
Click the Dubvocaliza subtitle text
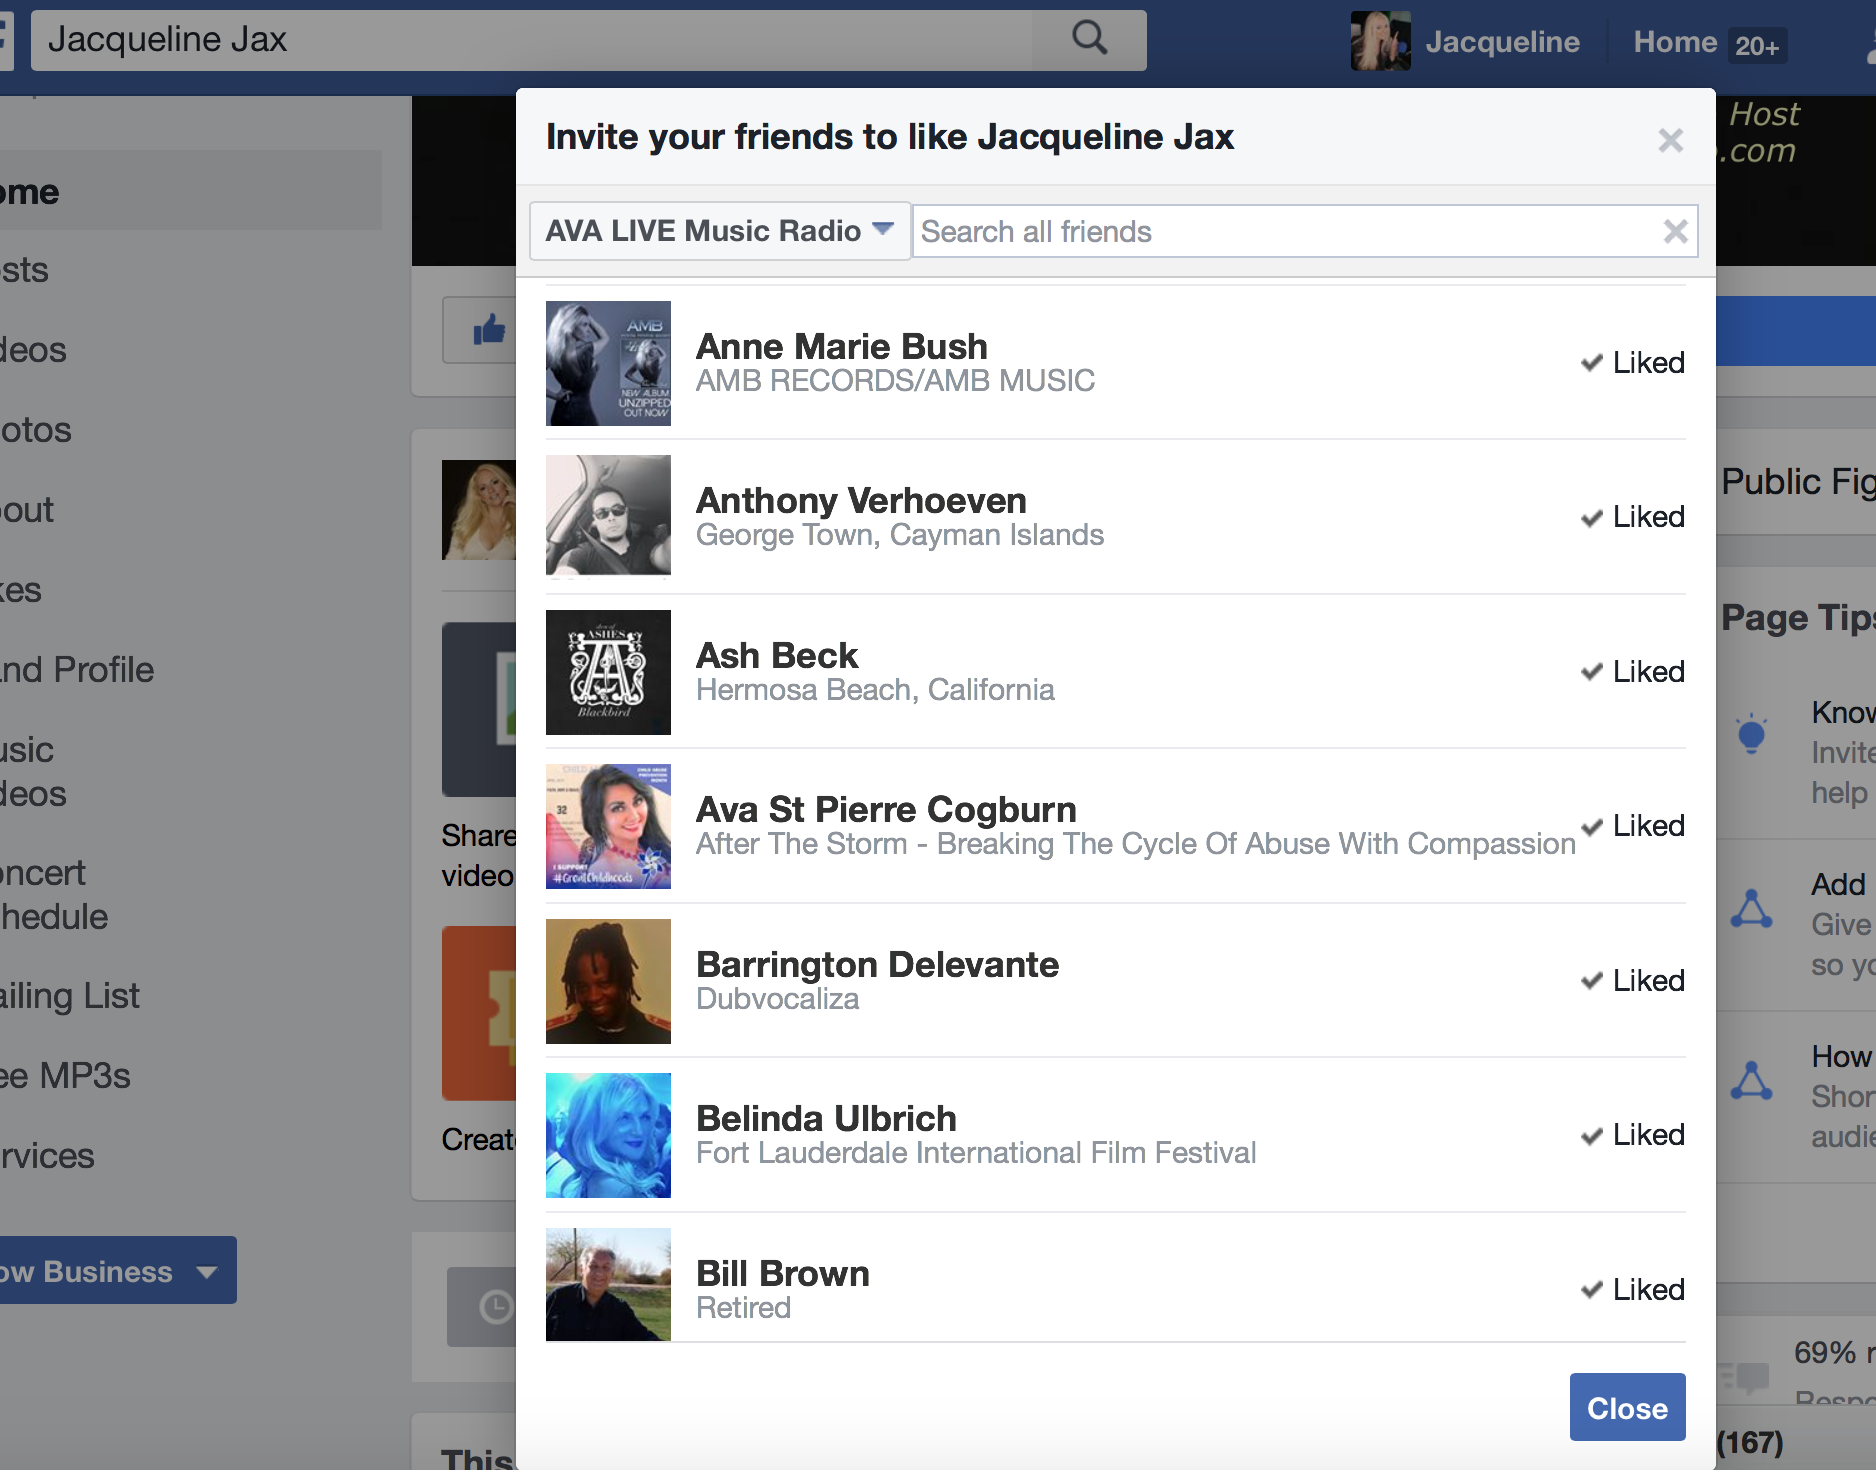point(777,999)
